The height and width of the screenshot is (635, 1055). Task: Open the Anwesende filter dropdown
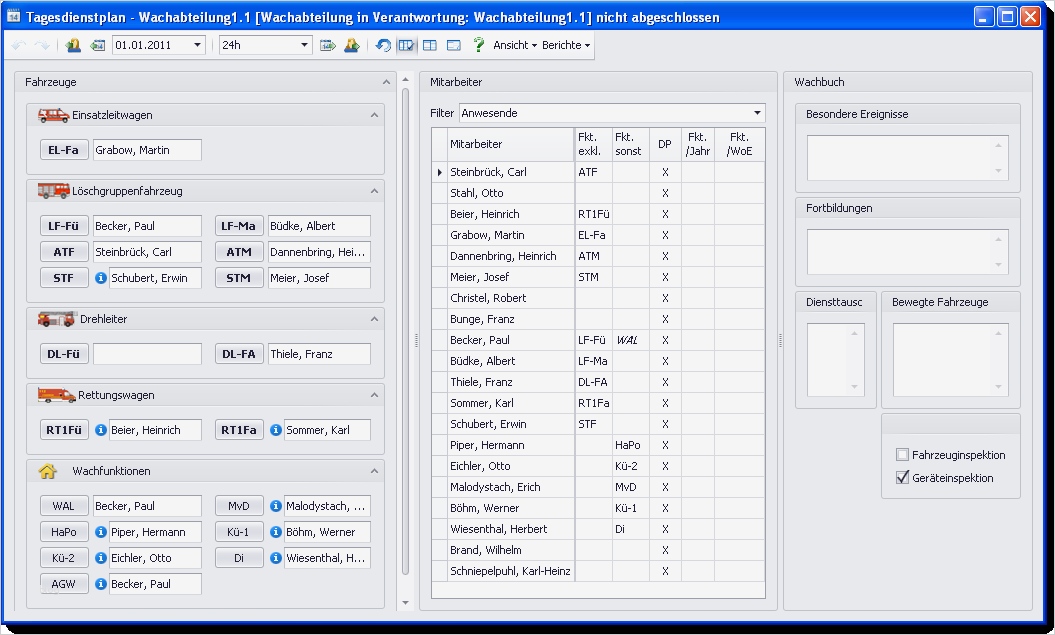click(757, 113)
